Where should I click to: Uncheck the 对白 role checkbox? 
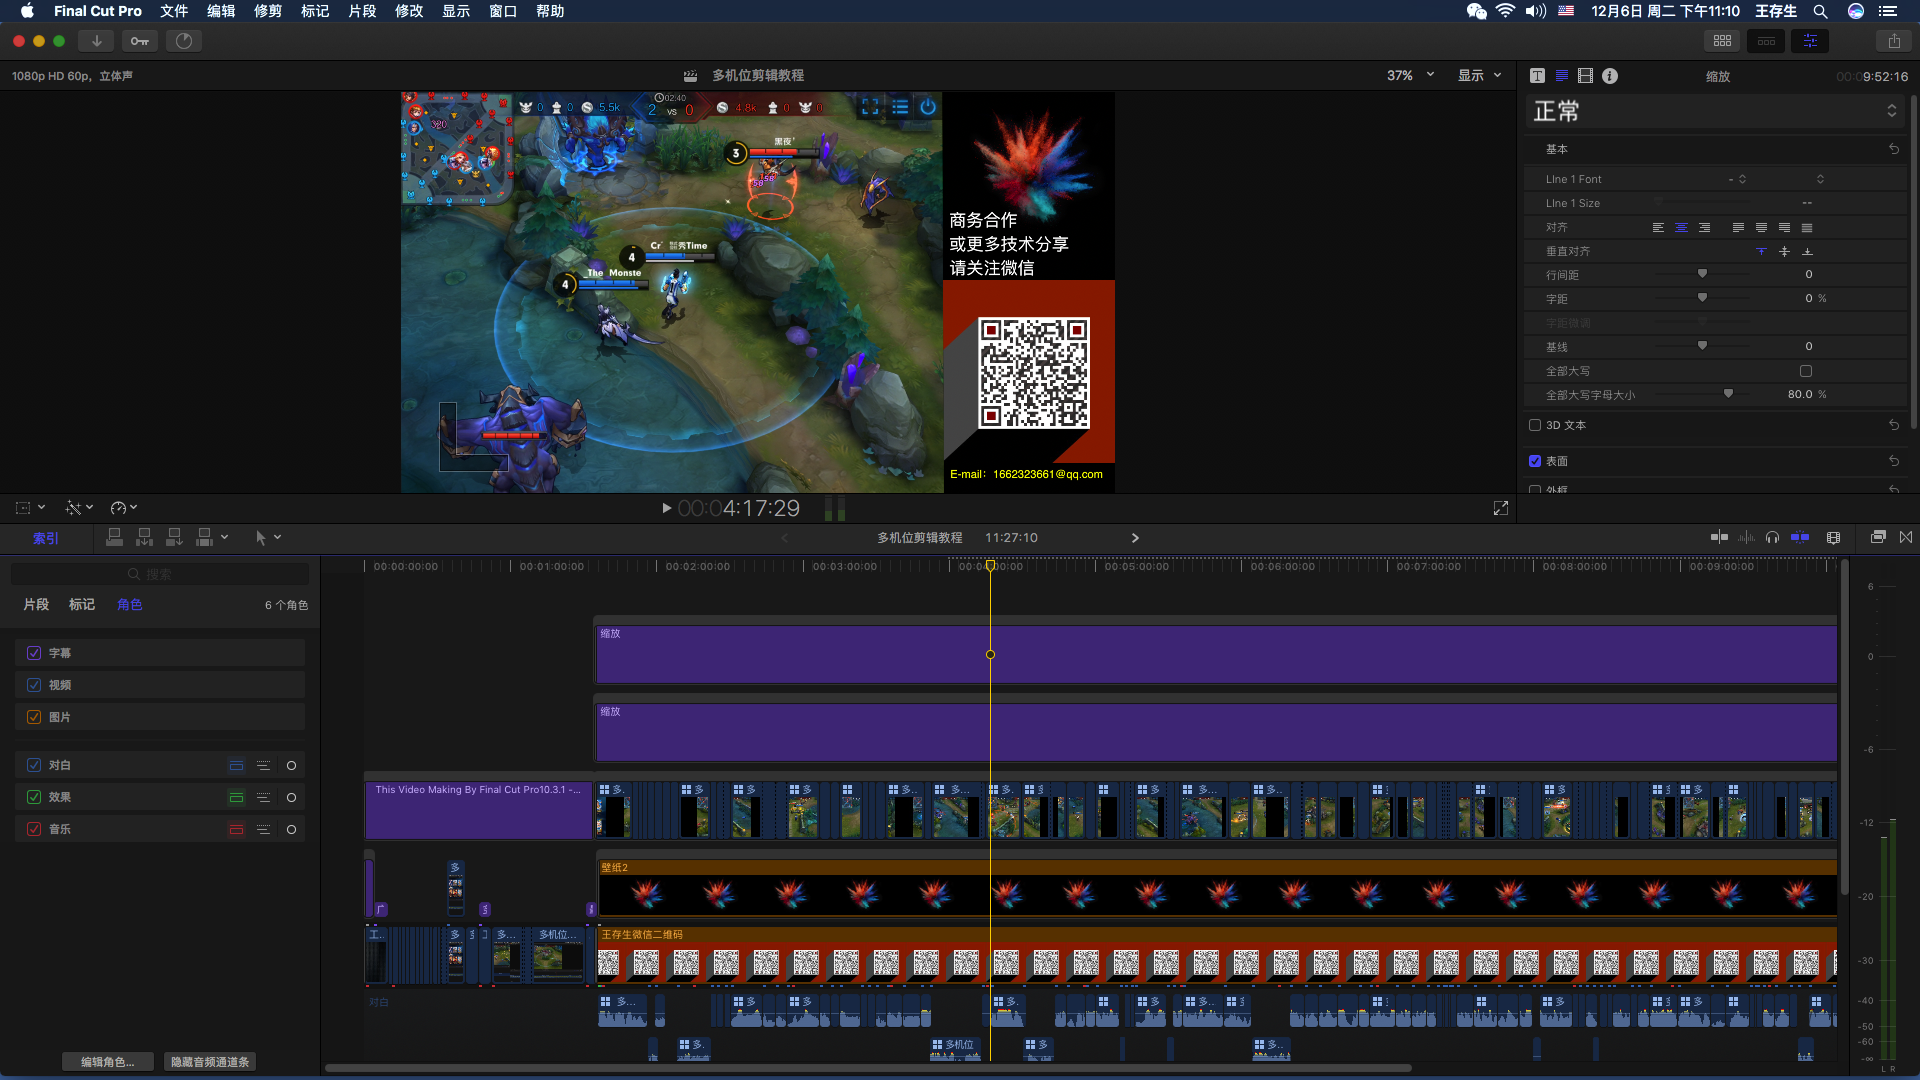tap(34, 765)
